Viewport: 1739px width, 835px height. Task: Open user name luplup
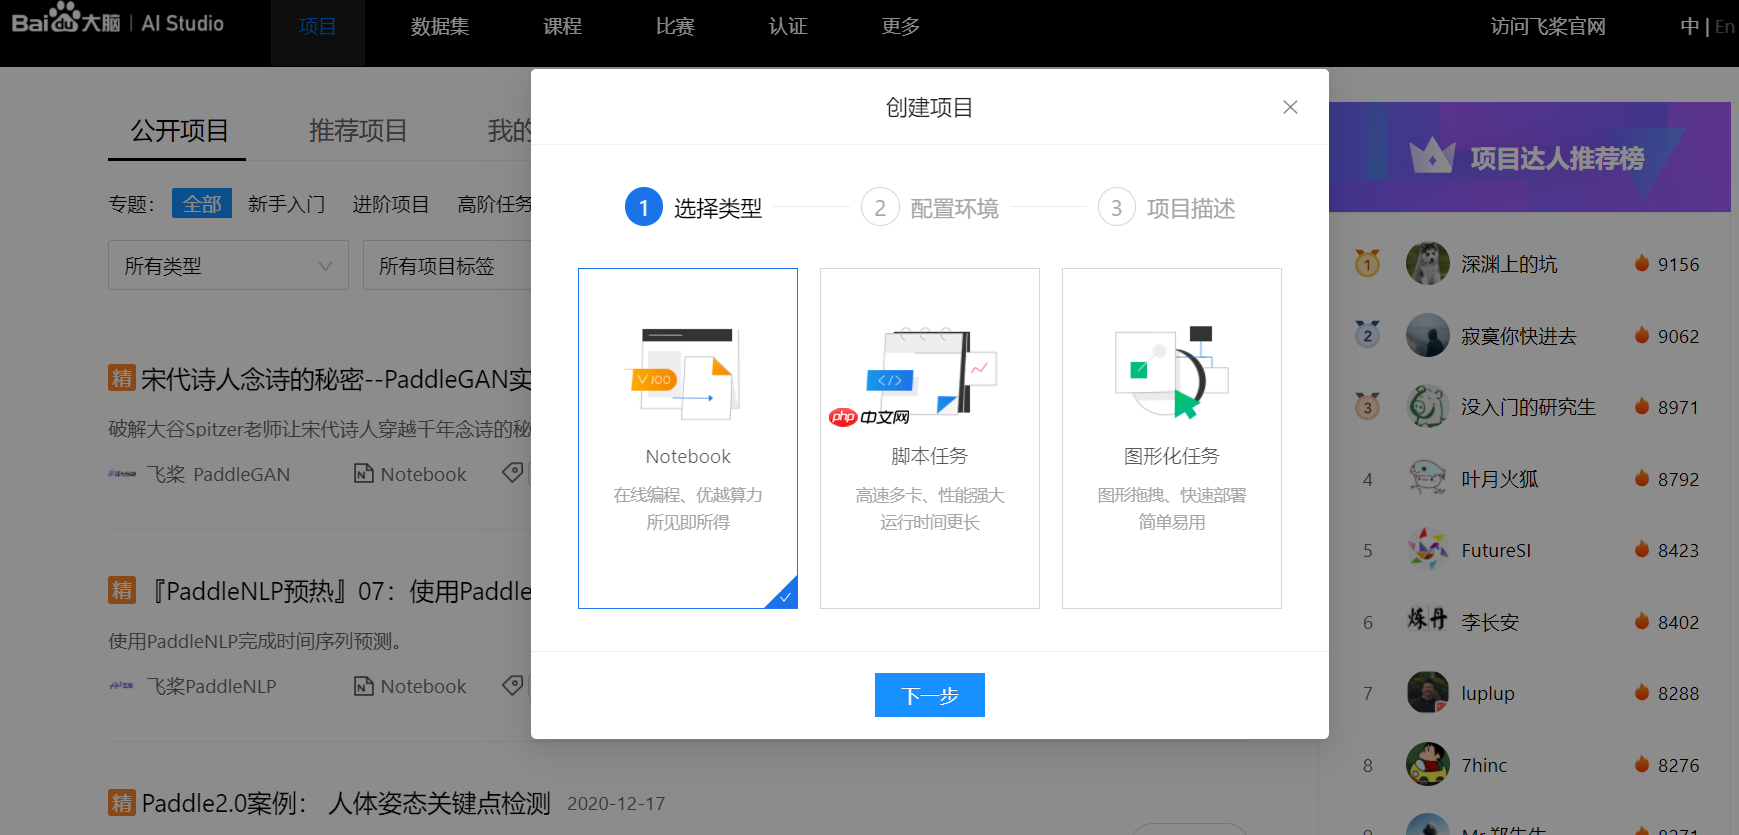[x=1488, y=693]
